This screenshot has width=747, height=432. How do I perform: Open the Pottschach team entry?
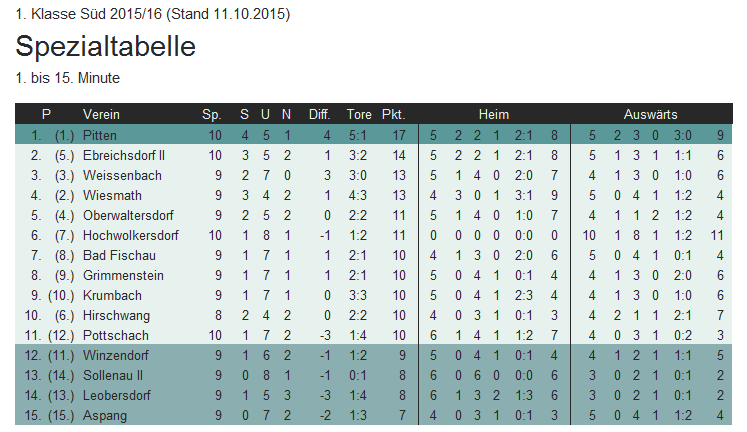[116, 335]
